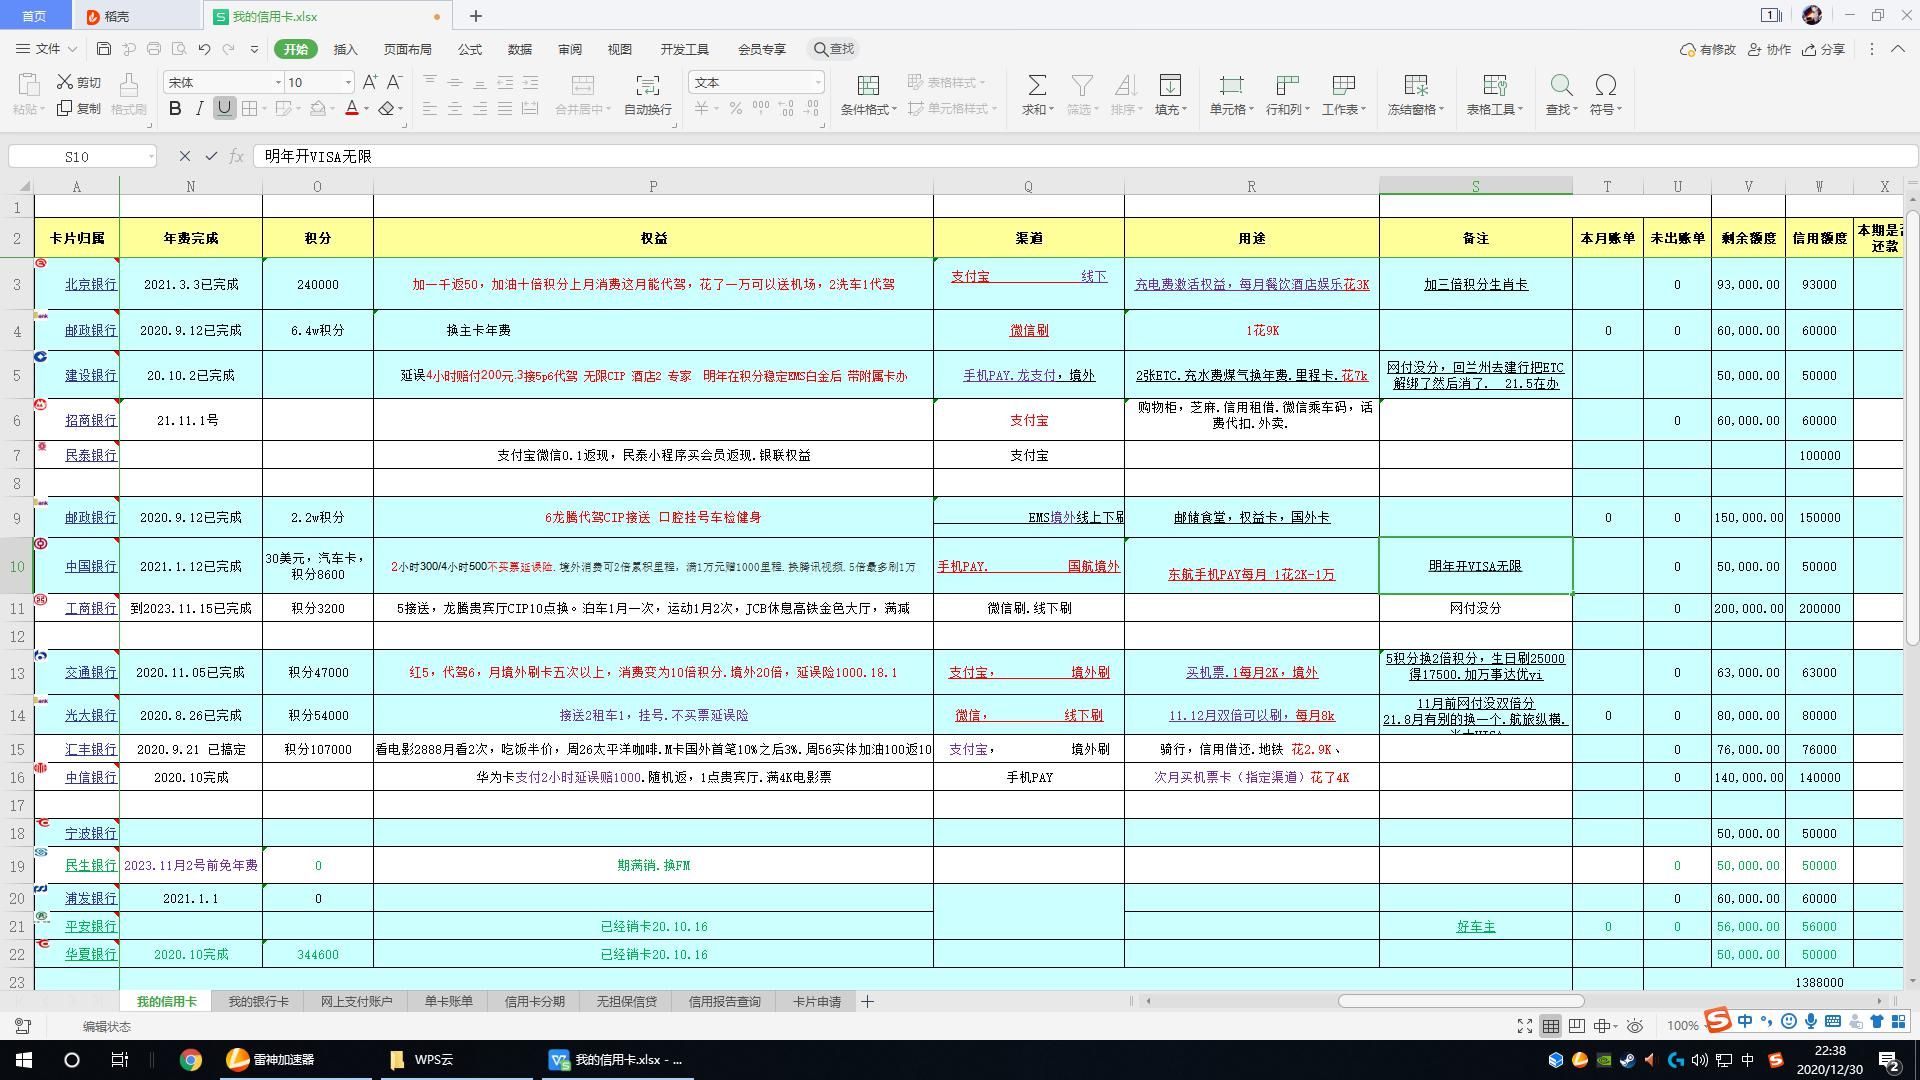Expand the Name Box S10 dropdown
Viewport: 1920px width, 1080px height.
click(150, 156)
